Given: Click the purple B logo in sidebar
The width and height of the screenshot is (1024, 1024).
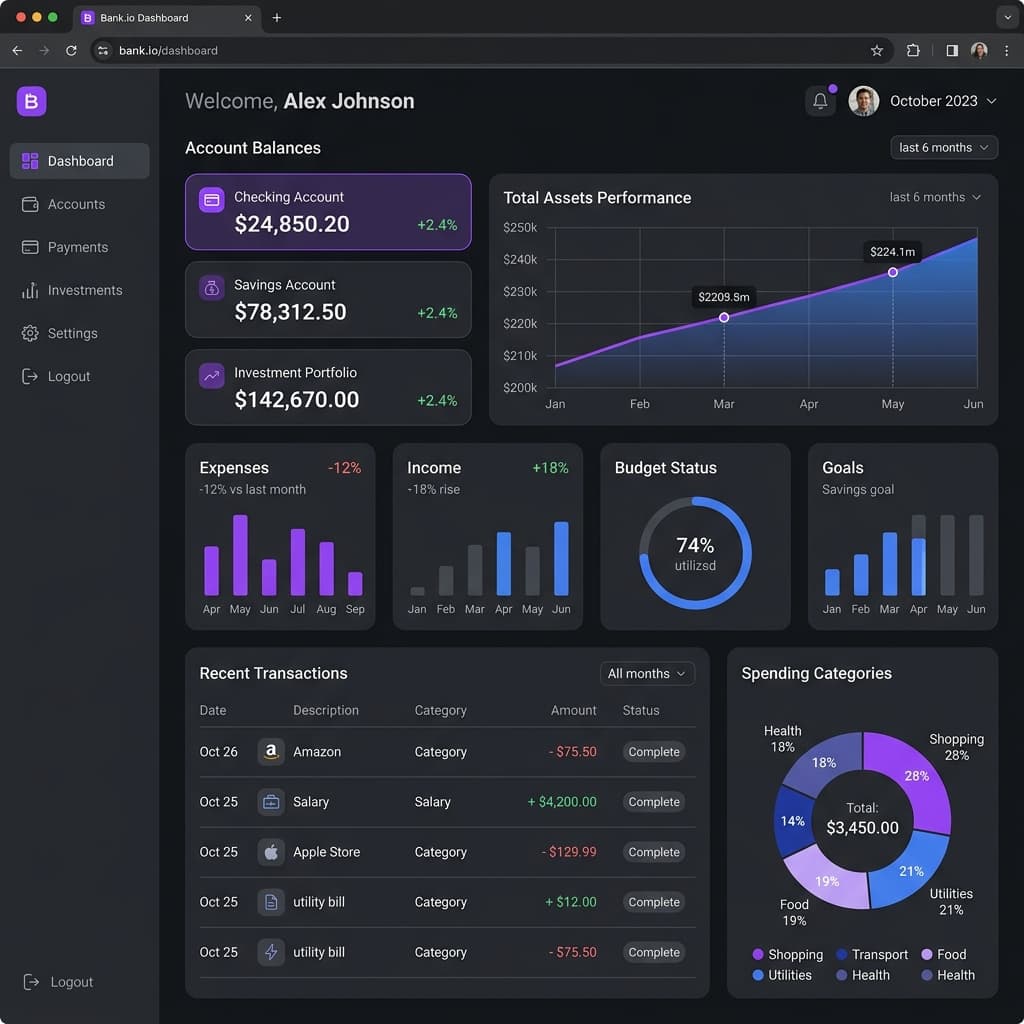Looking at the screenshot, I should 31,101.
